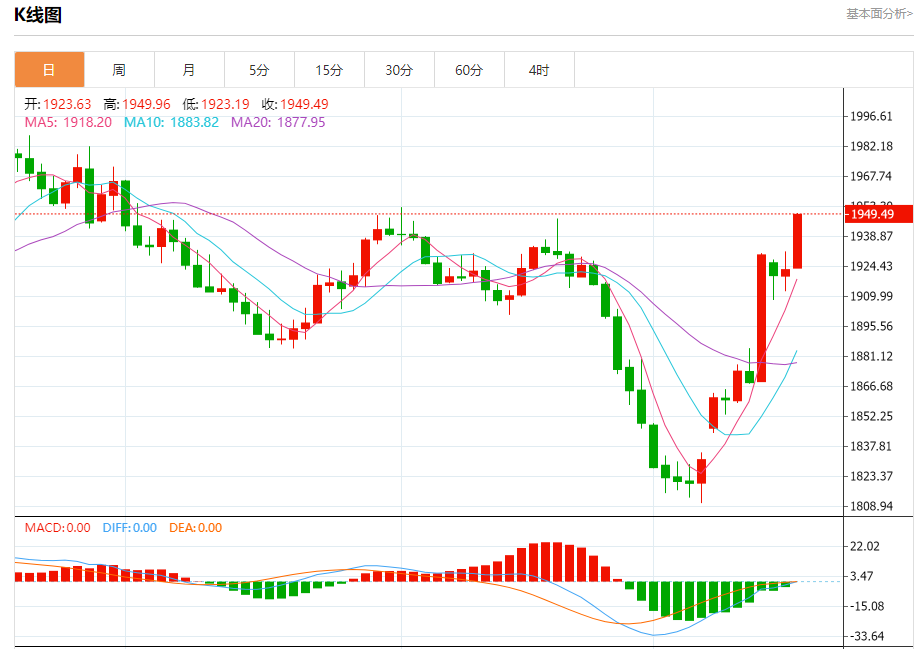Open the 30分 interval tab

point(399,70)
